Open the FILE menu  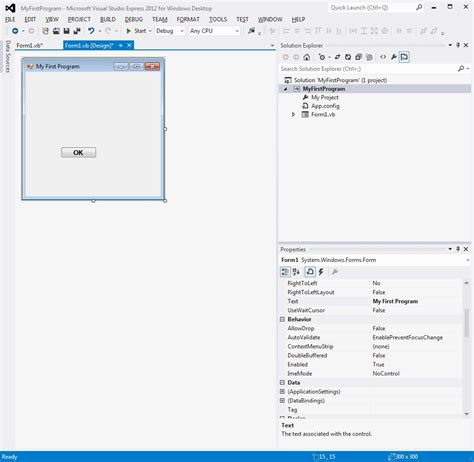(x=10, y=20)
